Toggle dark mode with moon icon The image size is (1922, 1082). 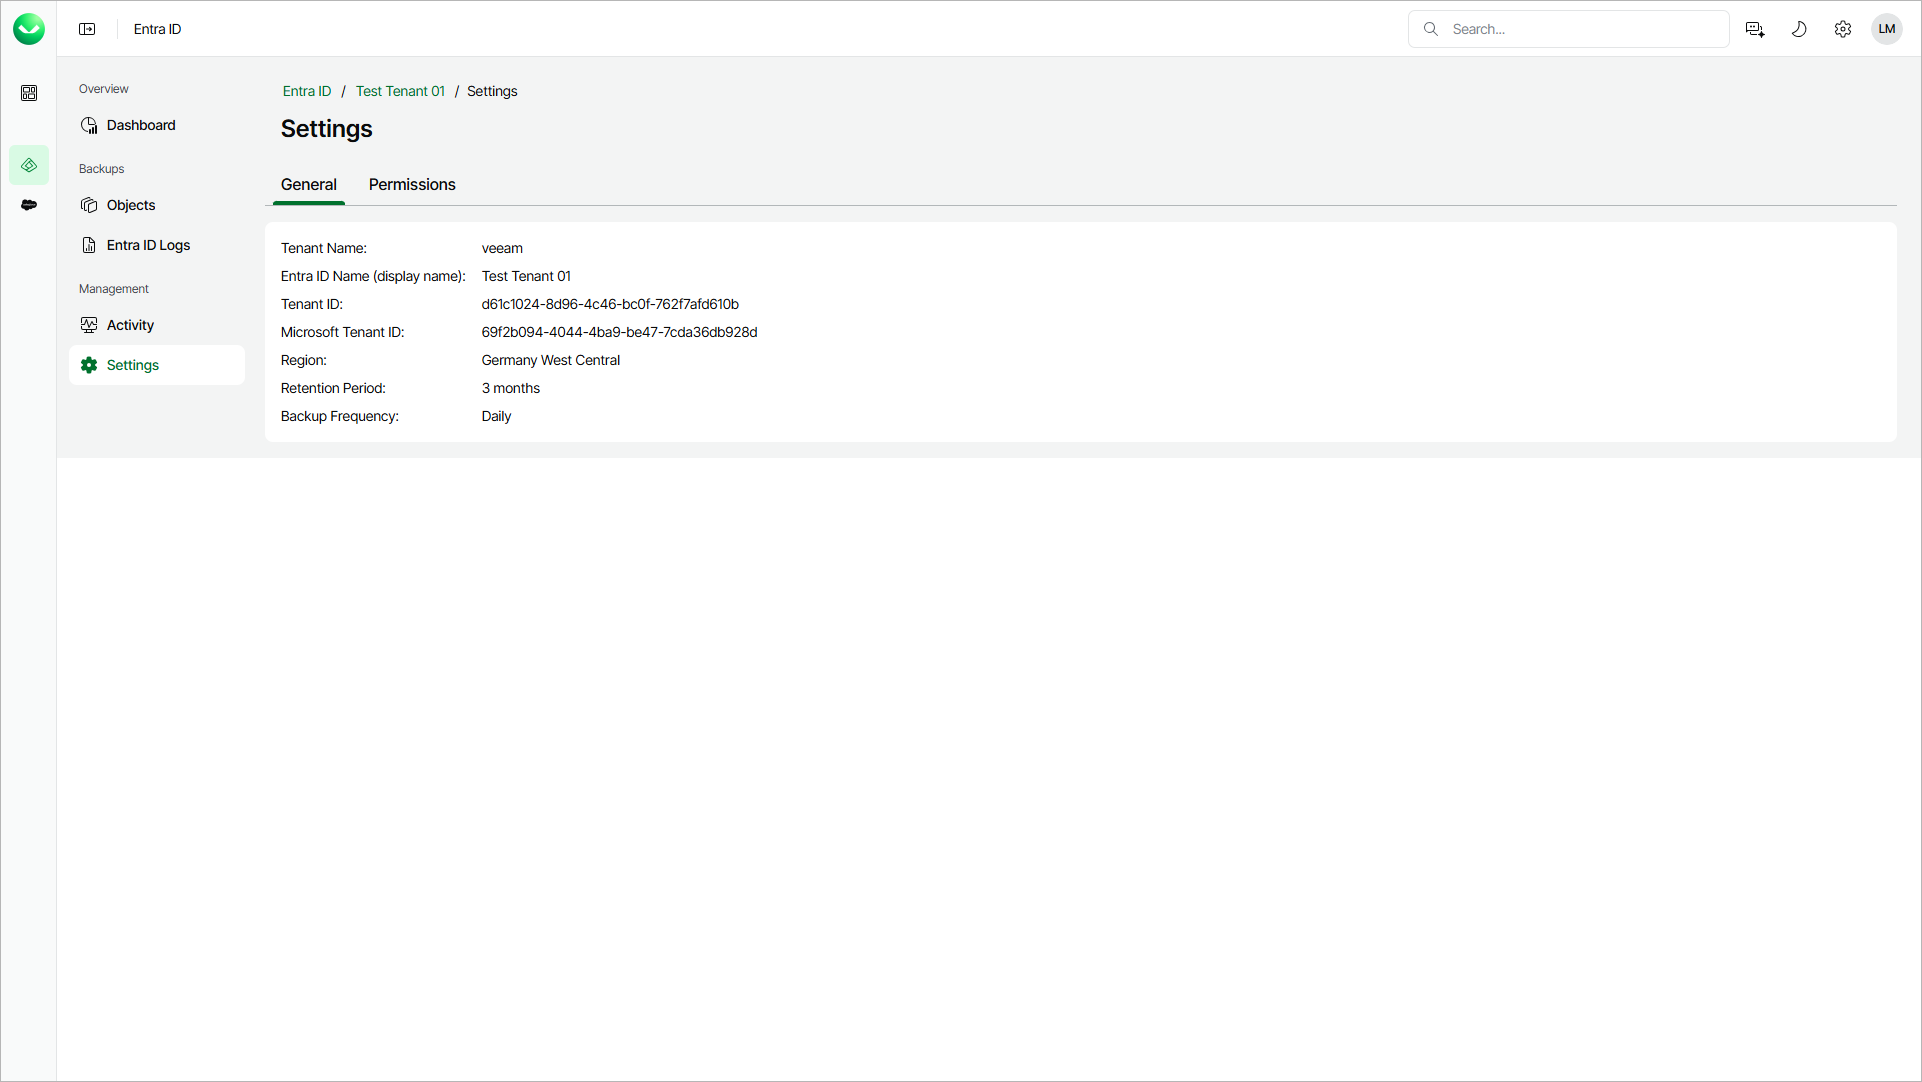click(1798, 29)
